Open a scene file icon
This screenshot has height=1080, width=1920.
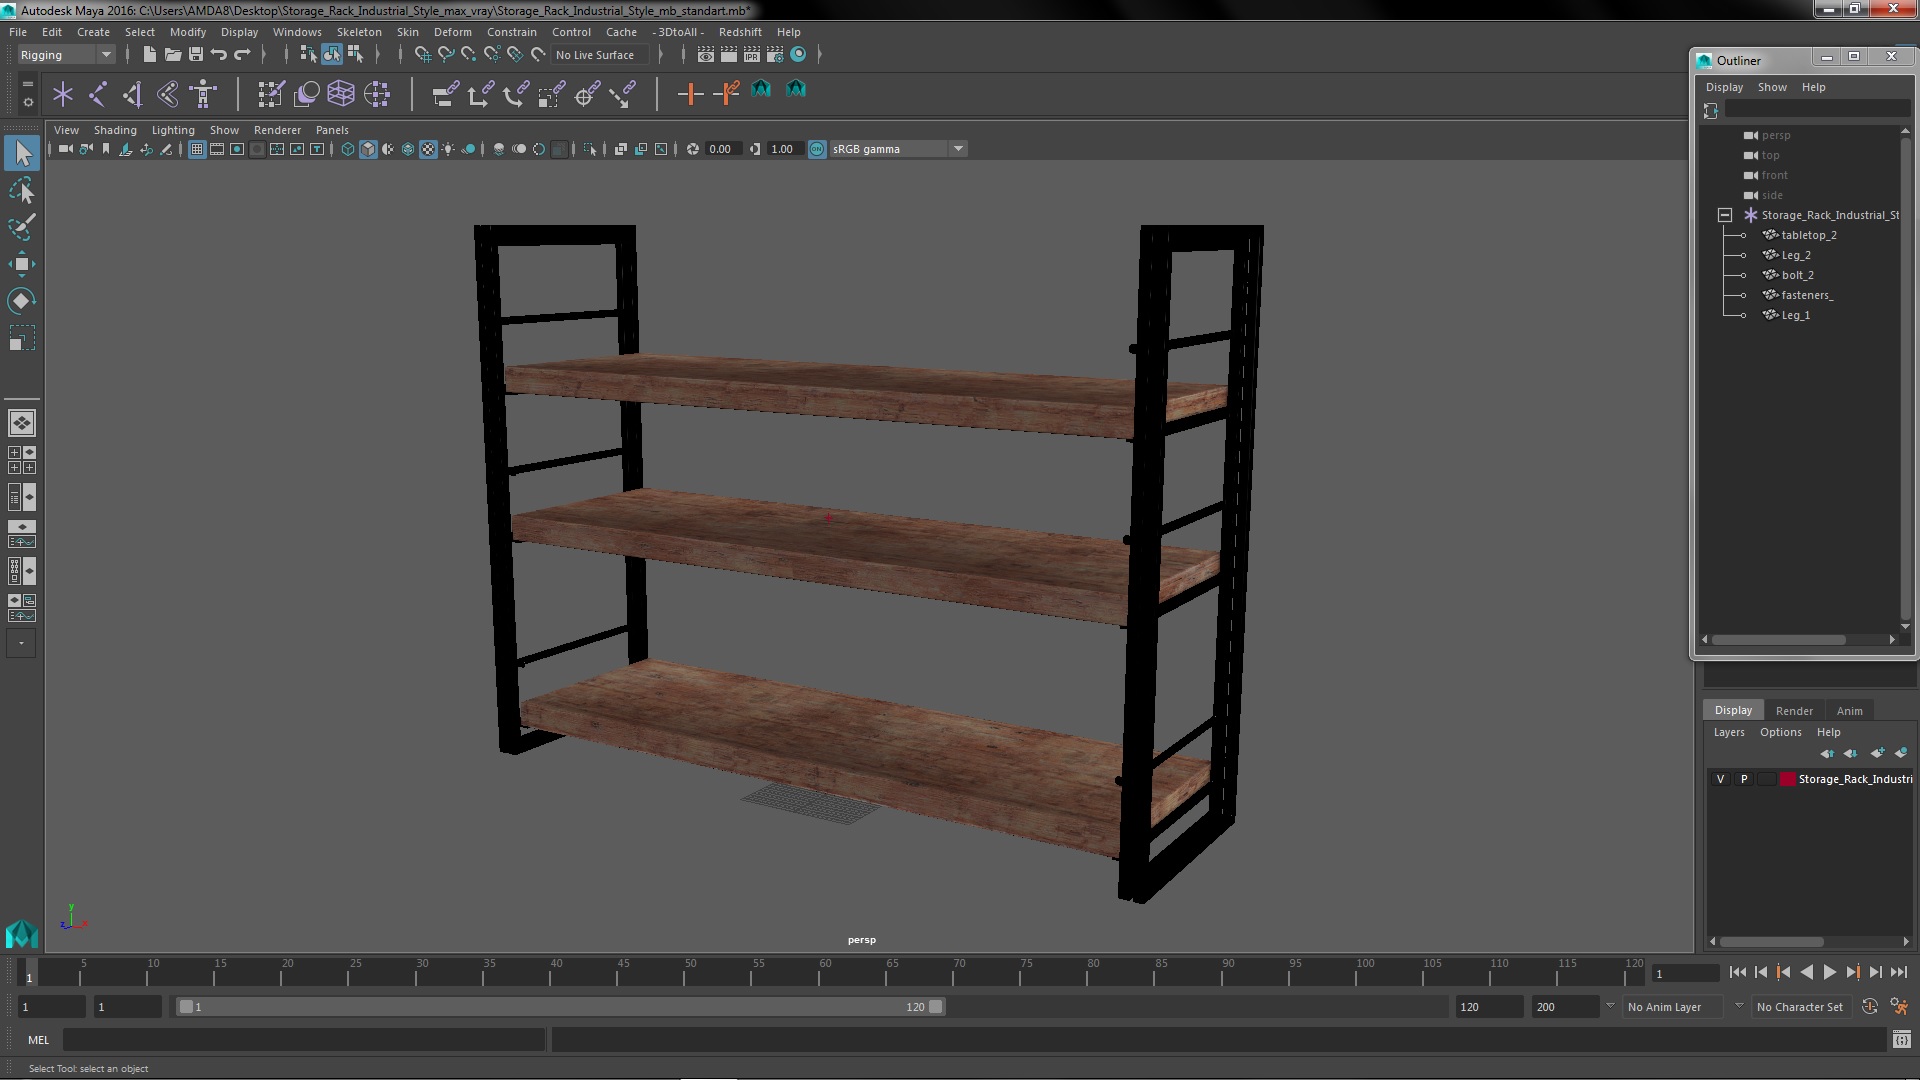coord(172,55)
